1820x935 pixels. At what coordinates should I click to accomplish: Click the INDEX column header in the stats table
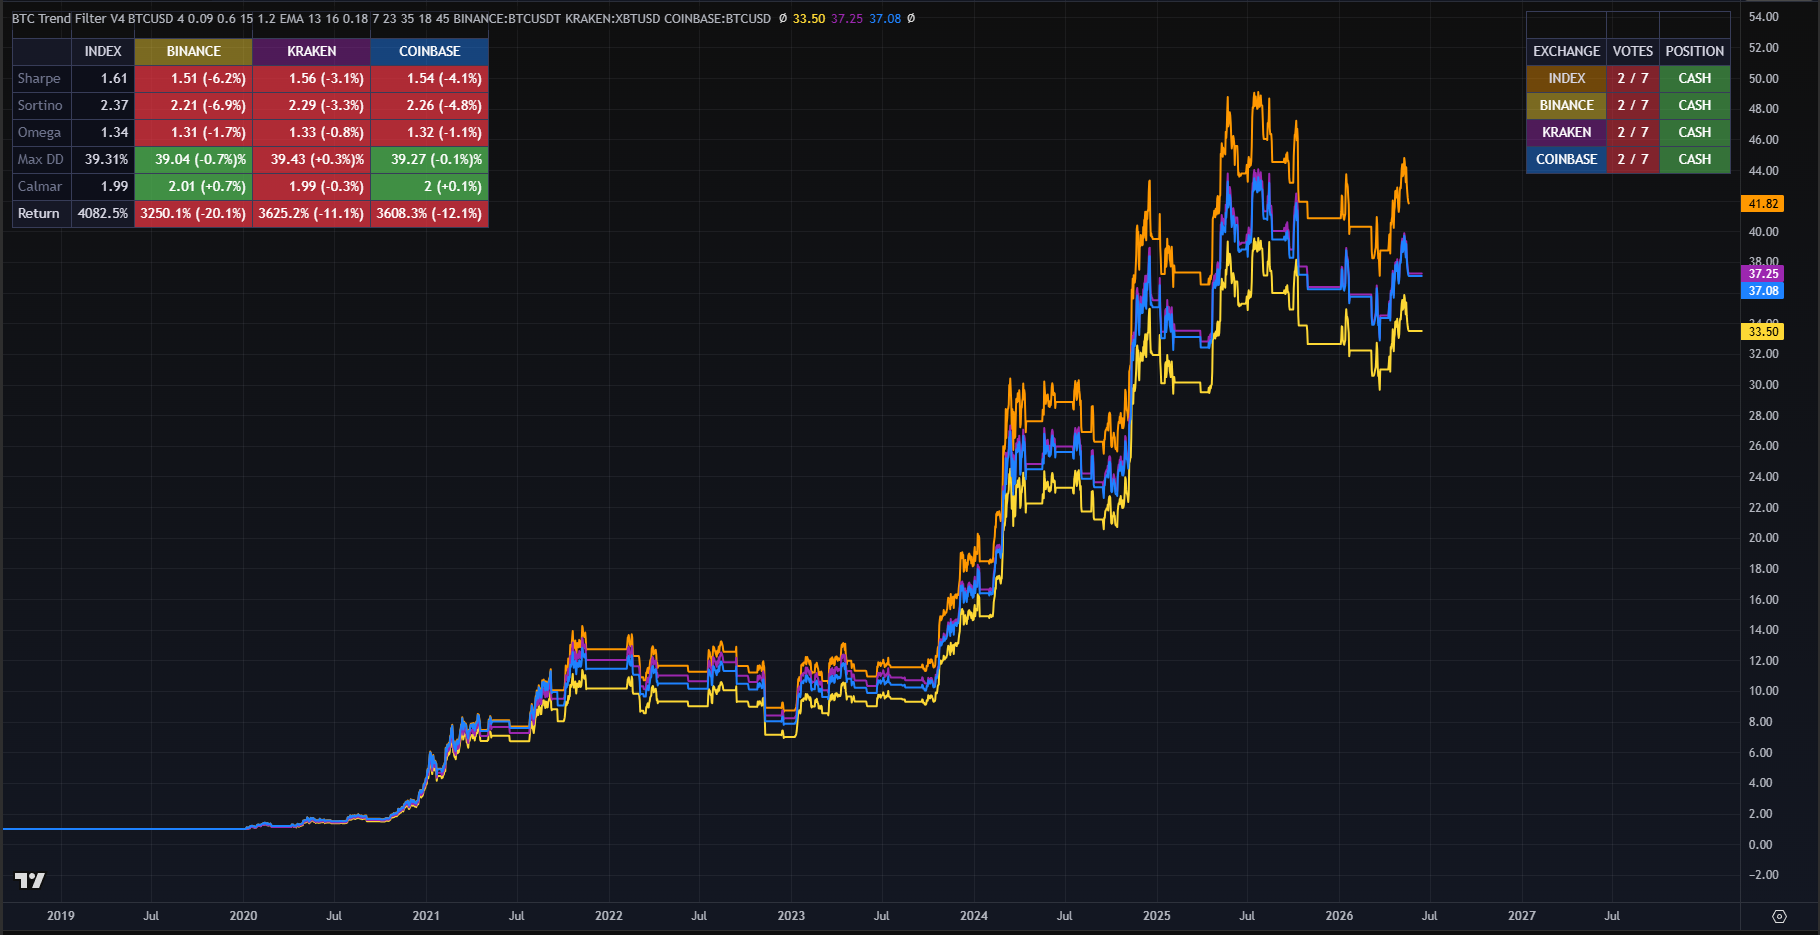tap(103, 51)
